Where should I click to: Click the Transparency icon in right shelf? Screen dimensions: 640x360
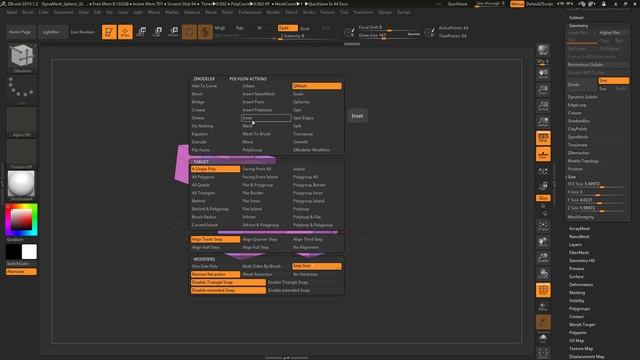coord(543,306)
